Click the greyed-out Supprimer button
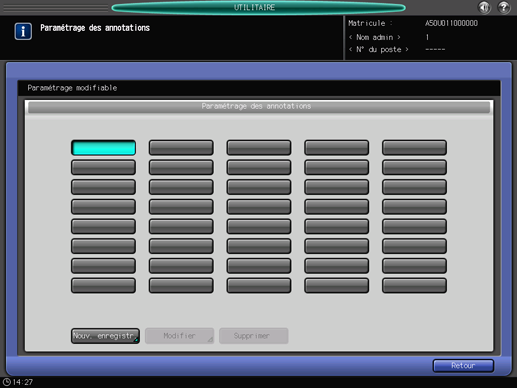Image resolution: width=517 pixels, height=388 pixels. 253,336
